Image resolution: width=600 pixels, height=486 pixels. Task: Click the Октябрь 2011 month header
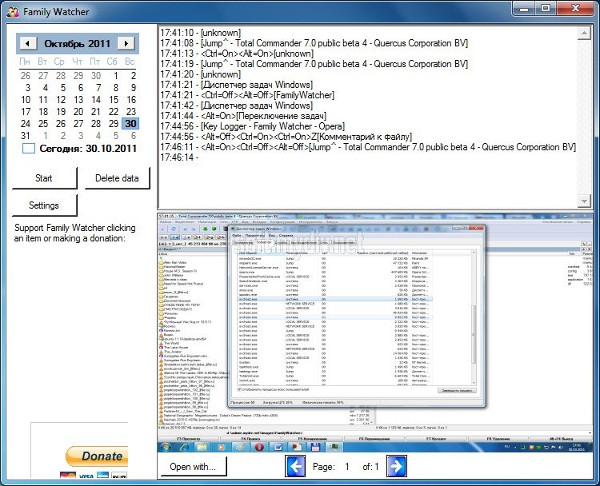pos(77,44)
